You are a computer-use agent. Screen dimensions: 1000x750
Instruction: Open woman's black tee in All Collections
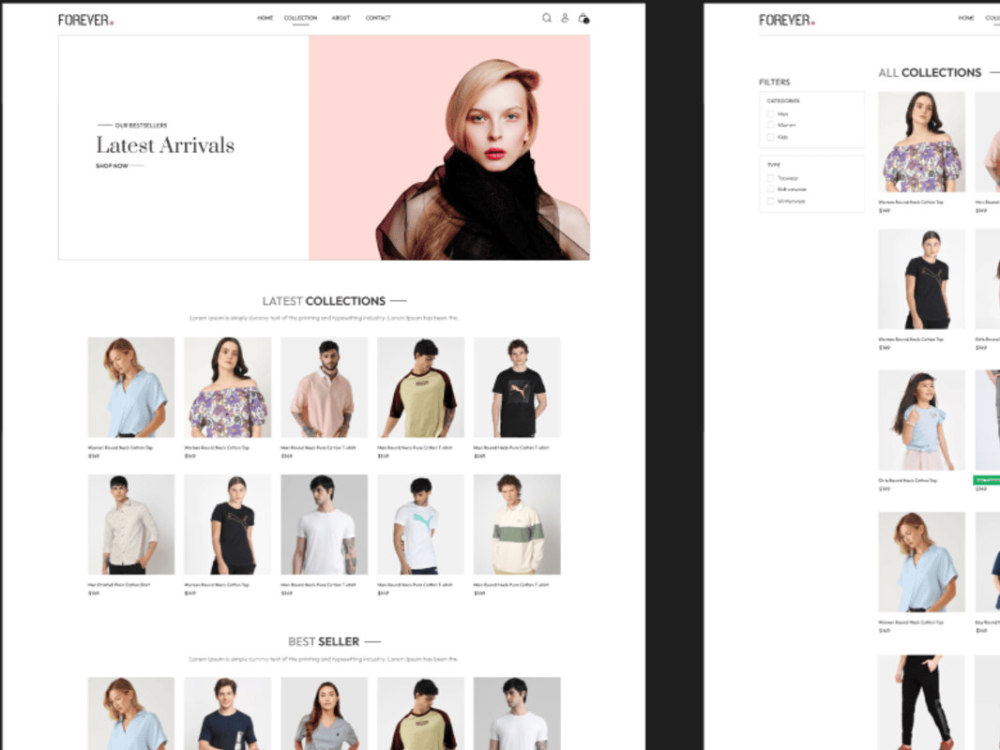pyautogui.click(x=922, y=279)
